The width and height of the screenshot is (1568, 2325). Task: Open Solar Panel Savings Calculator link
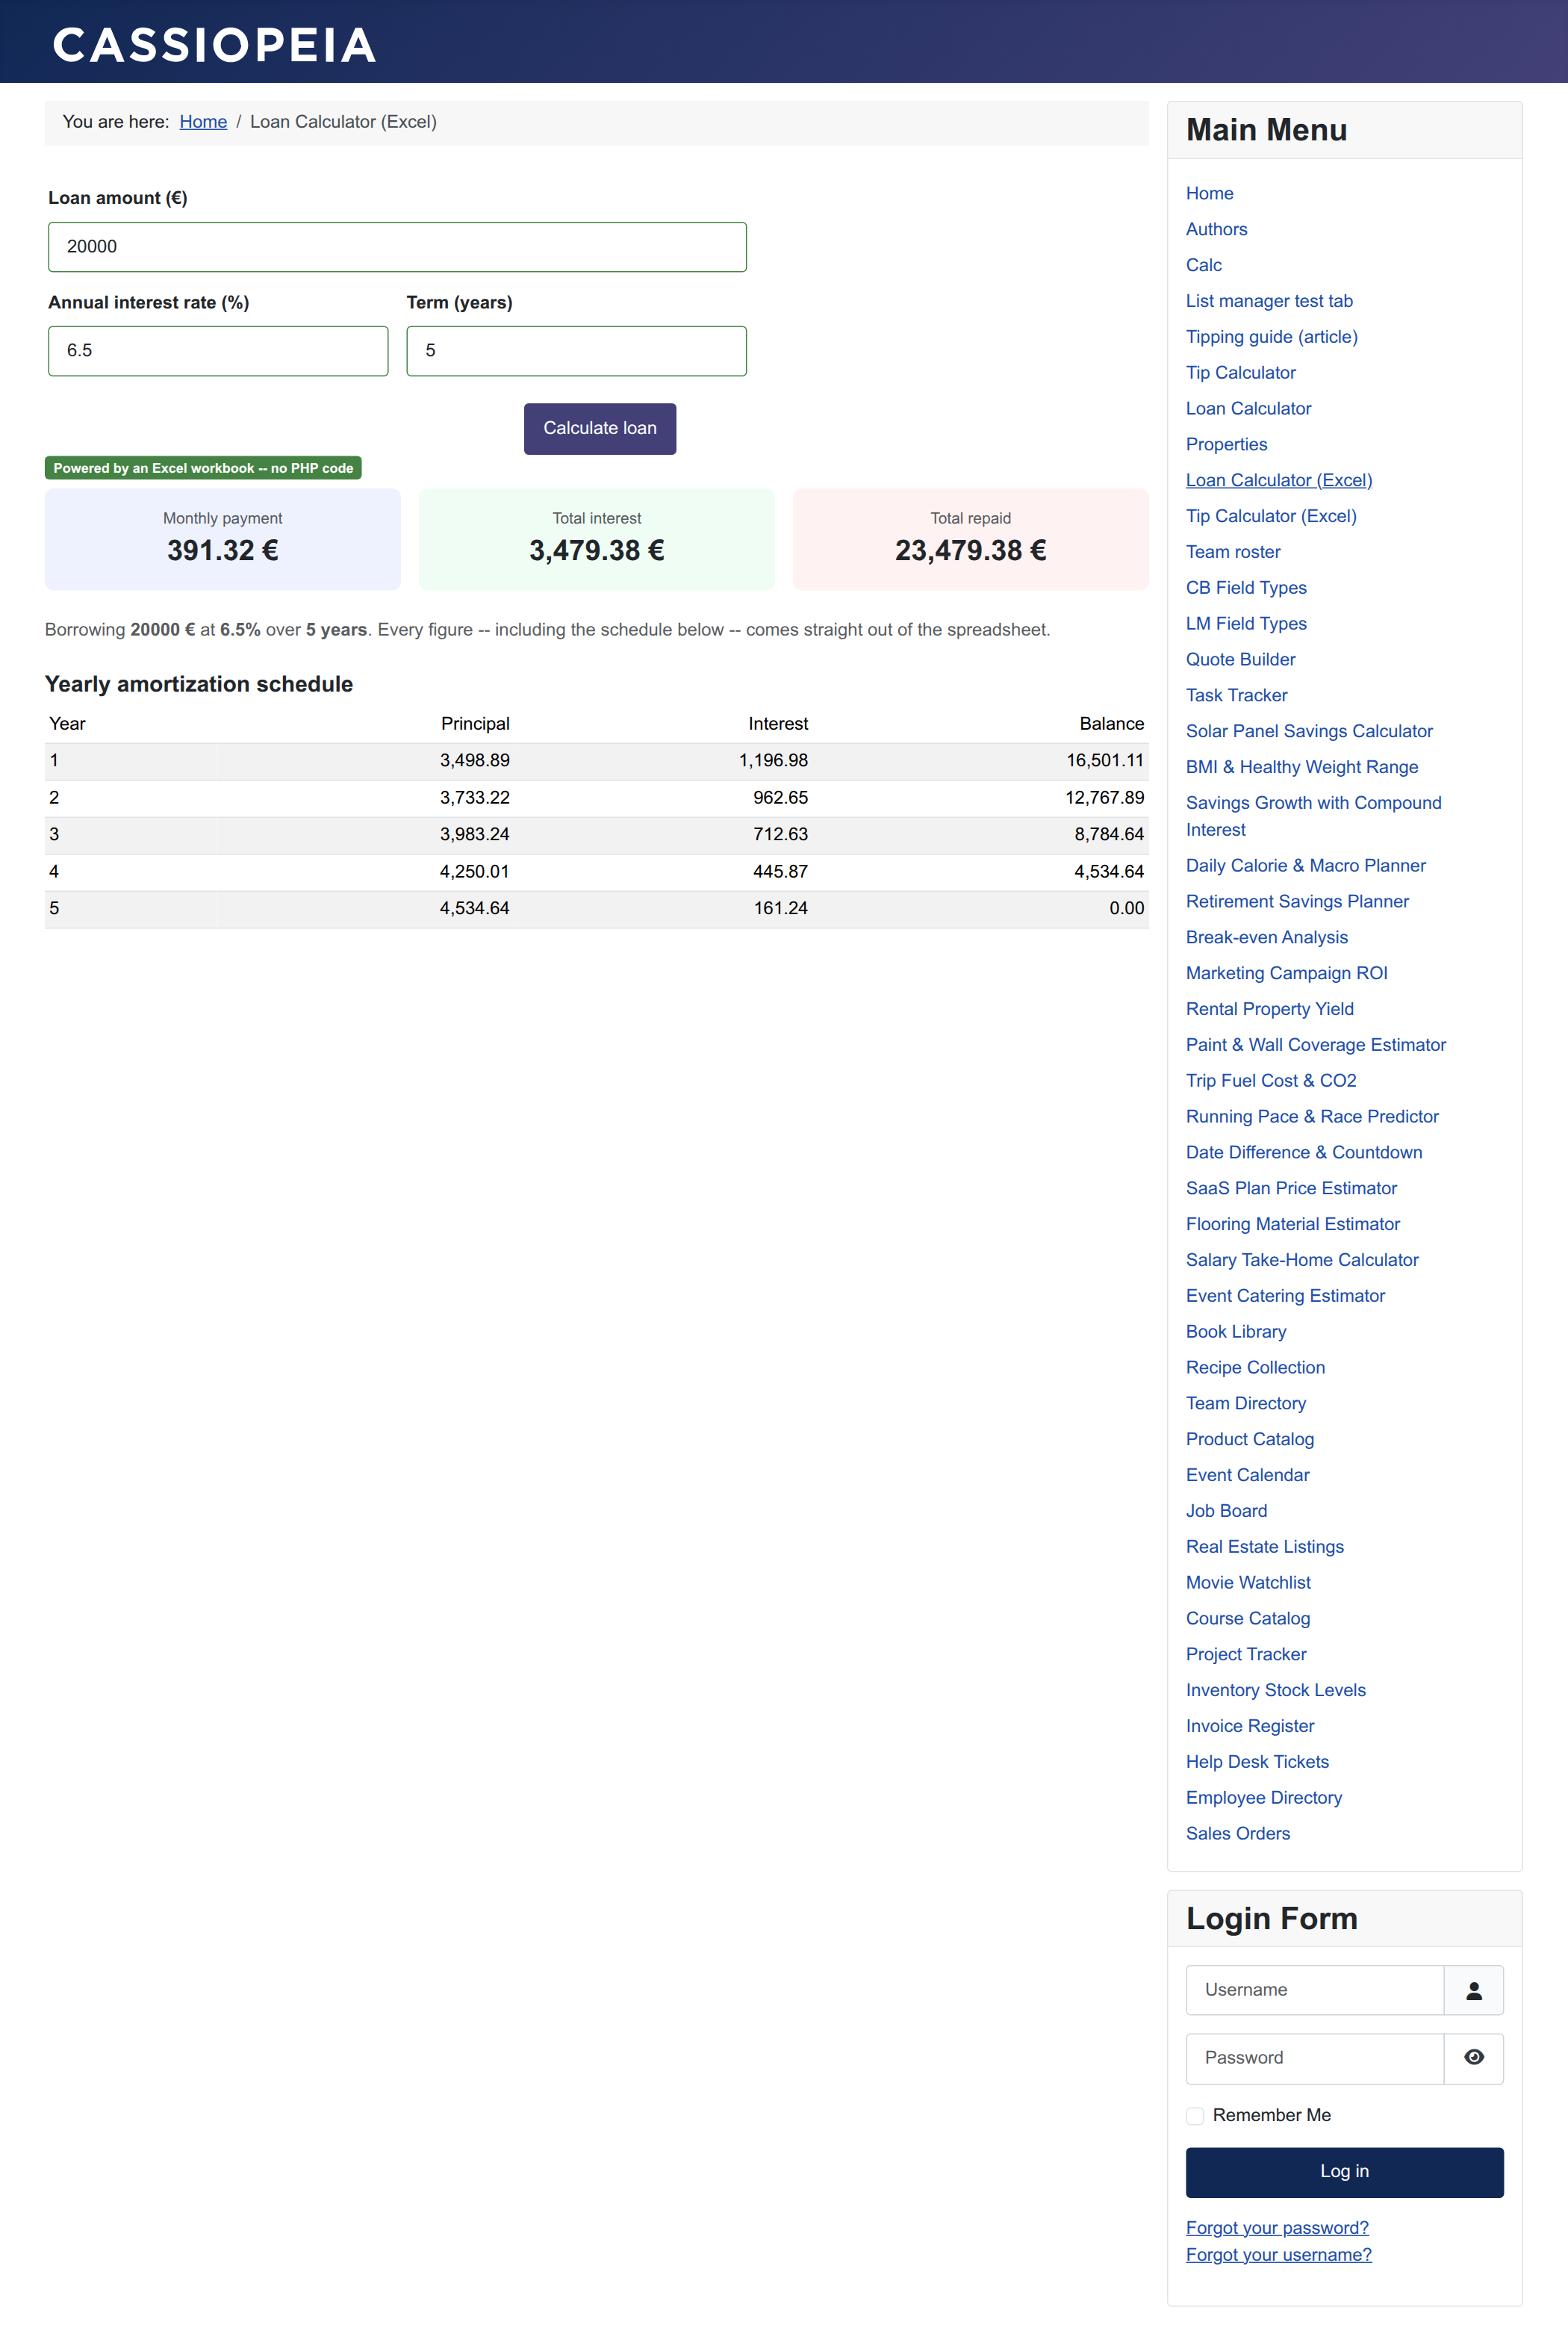tap(1309, 731)
